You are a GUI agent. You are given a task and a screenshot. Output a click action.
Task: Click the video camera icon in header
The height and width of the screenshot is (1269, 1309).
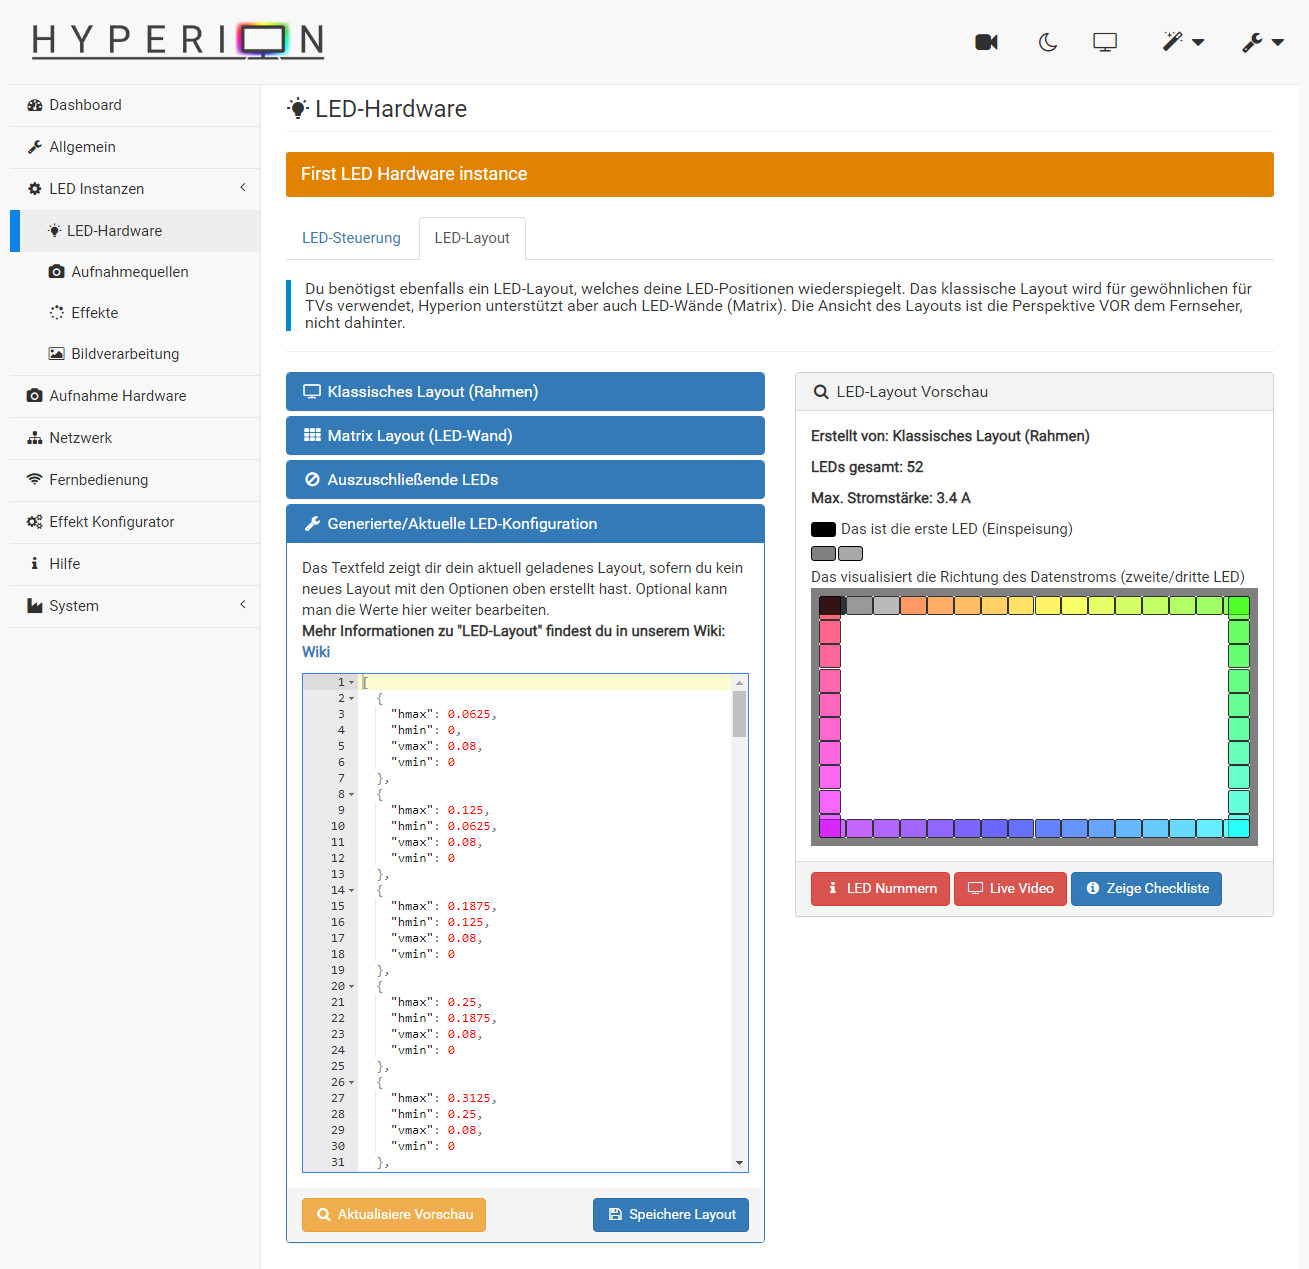click(x=986, y=42)
